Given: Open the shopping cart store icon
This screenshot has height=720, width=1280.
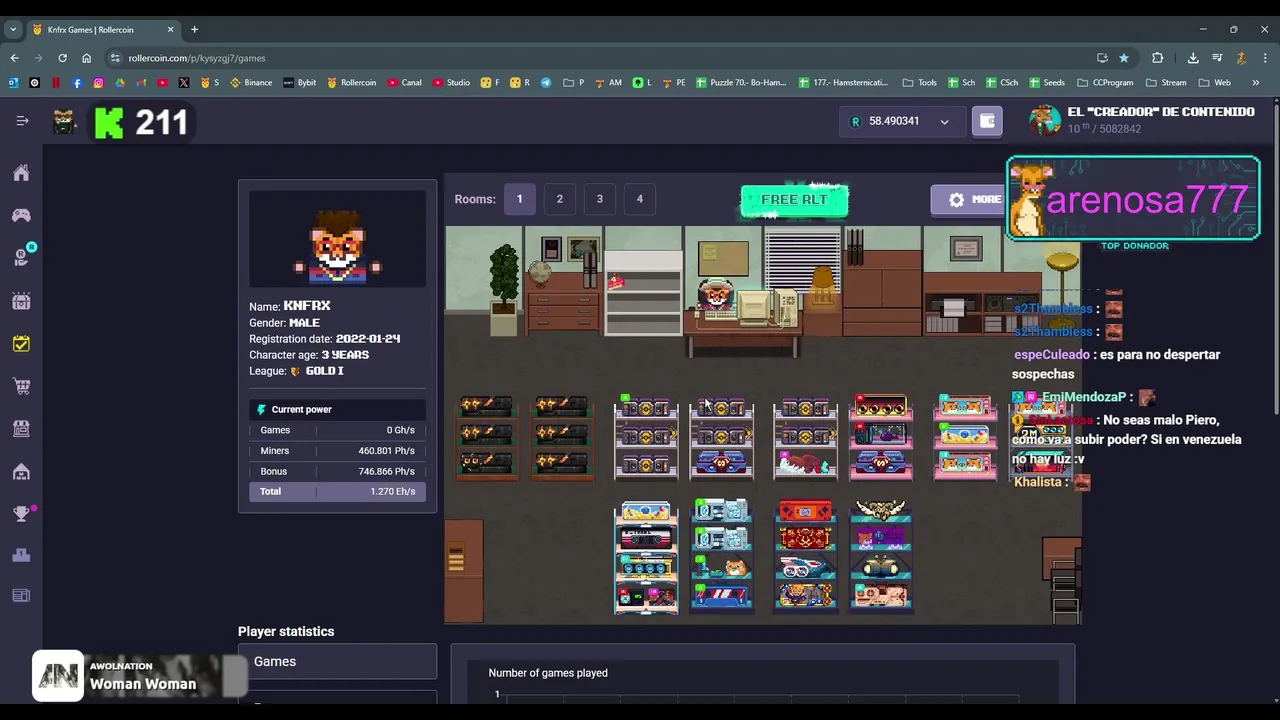Looking at the screenshot, I should coord(21,386).
